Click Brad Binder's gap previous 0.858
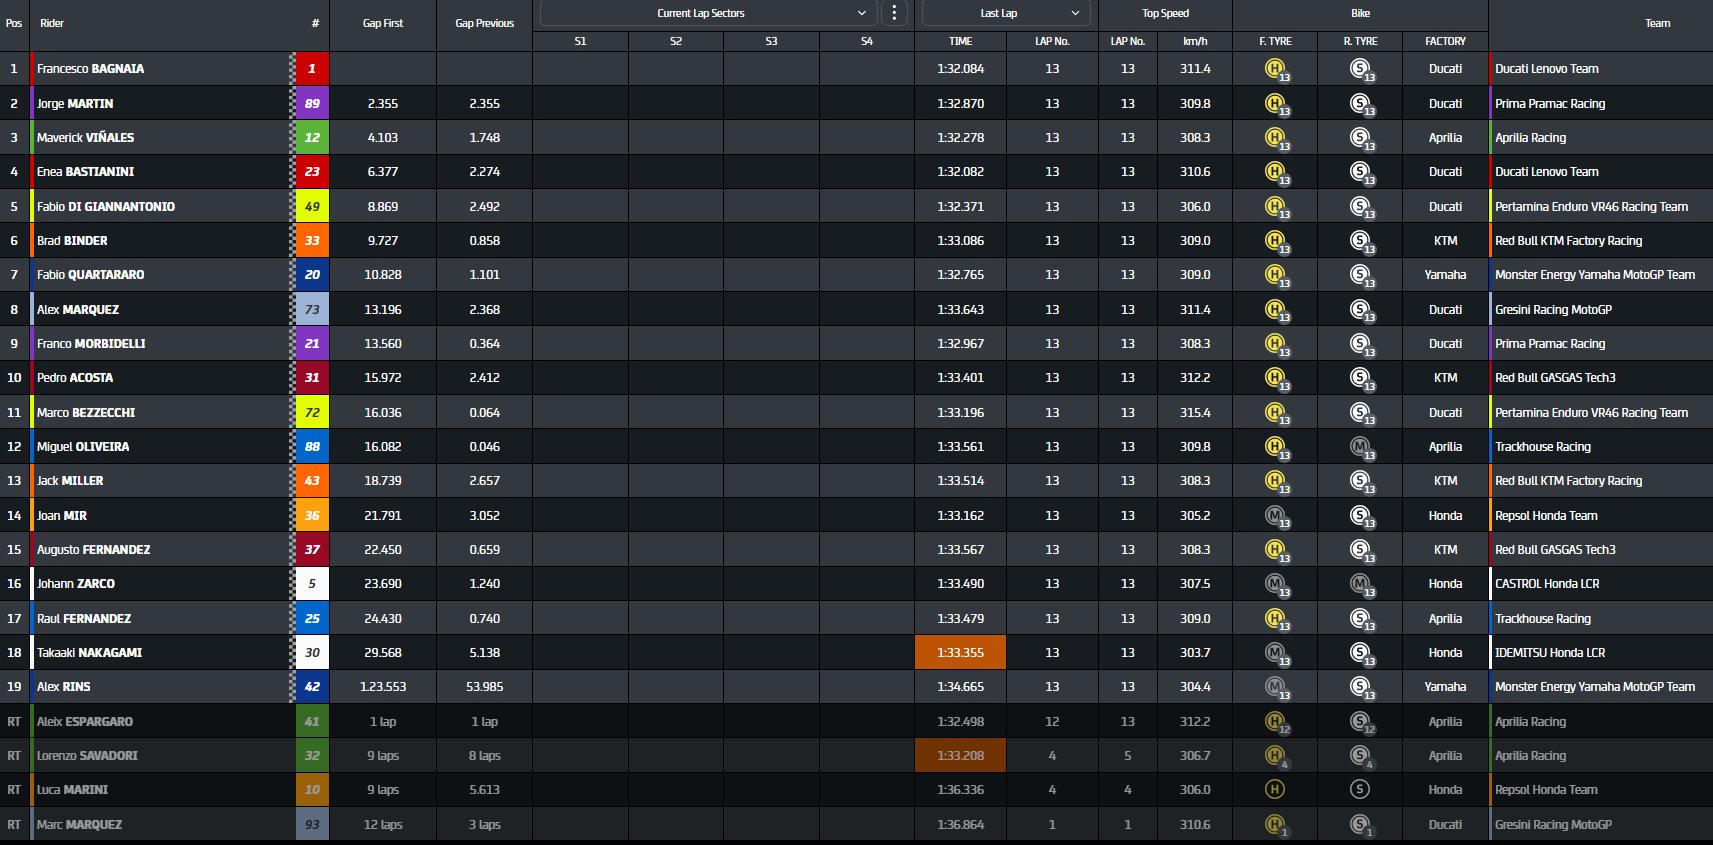 tap(485, 240)
